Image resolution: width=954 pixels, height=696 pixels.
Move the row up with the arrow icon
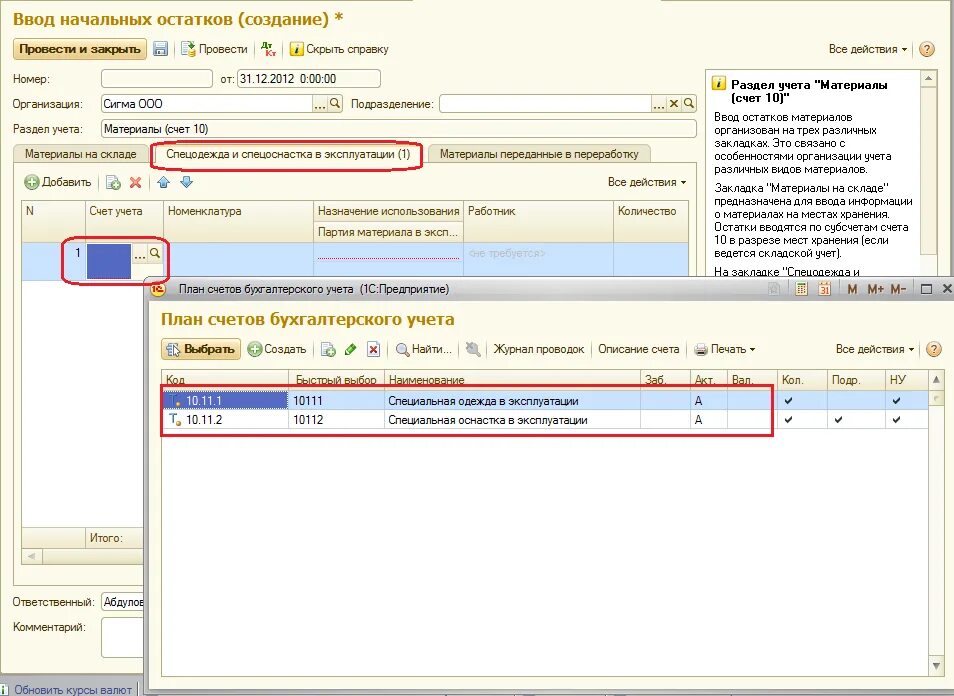point(163,182)
